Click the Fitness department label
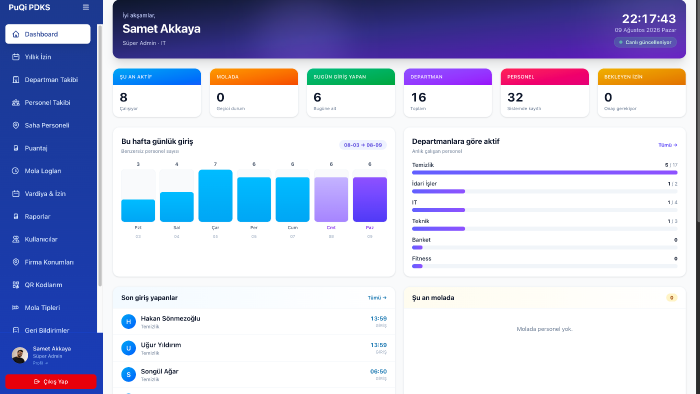 [x=421, y=258]
